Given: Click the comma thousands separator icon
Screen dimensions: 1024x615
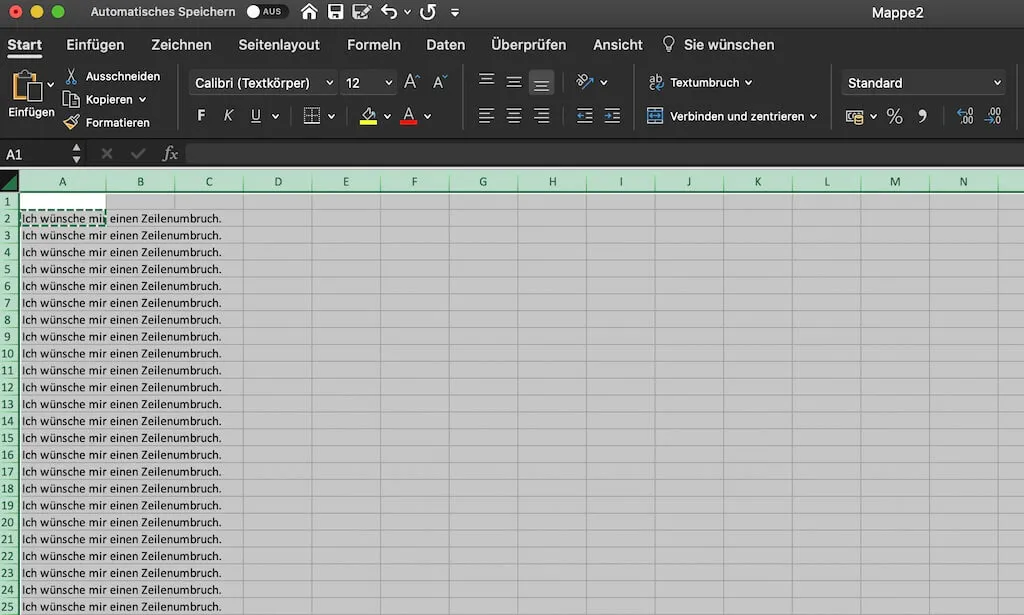Looking at the screenshot, I should pyautogui.click(x=922, y=116).
